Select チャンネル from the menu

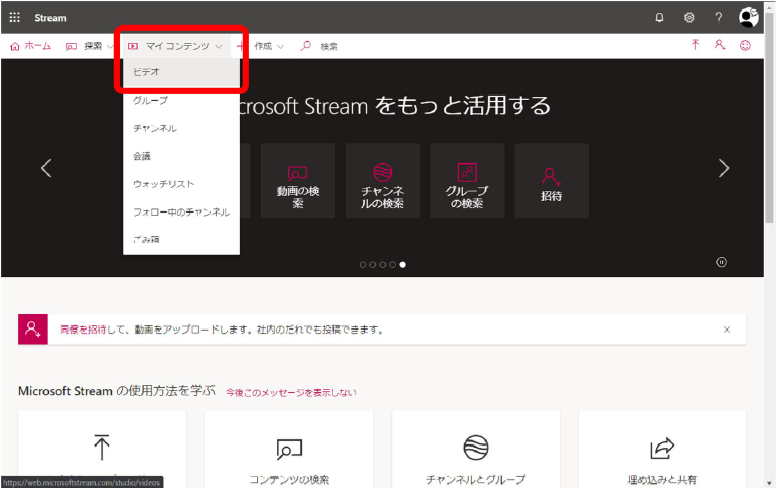pyautogui.click(x=181, y=128)
